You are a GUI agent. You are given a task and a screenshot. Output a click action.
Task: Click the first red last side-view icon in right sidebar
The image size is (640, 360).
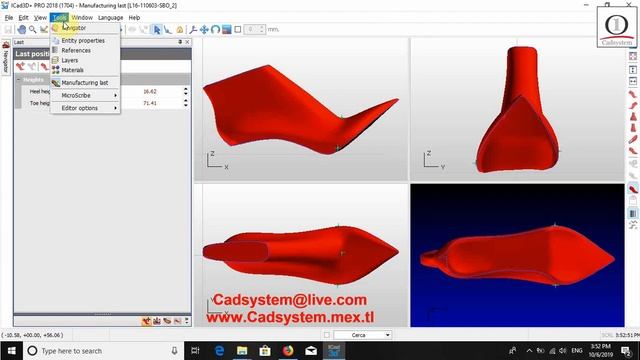(x=633, y=95)
